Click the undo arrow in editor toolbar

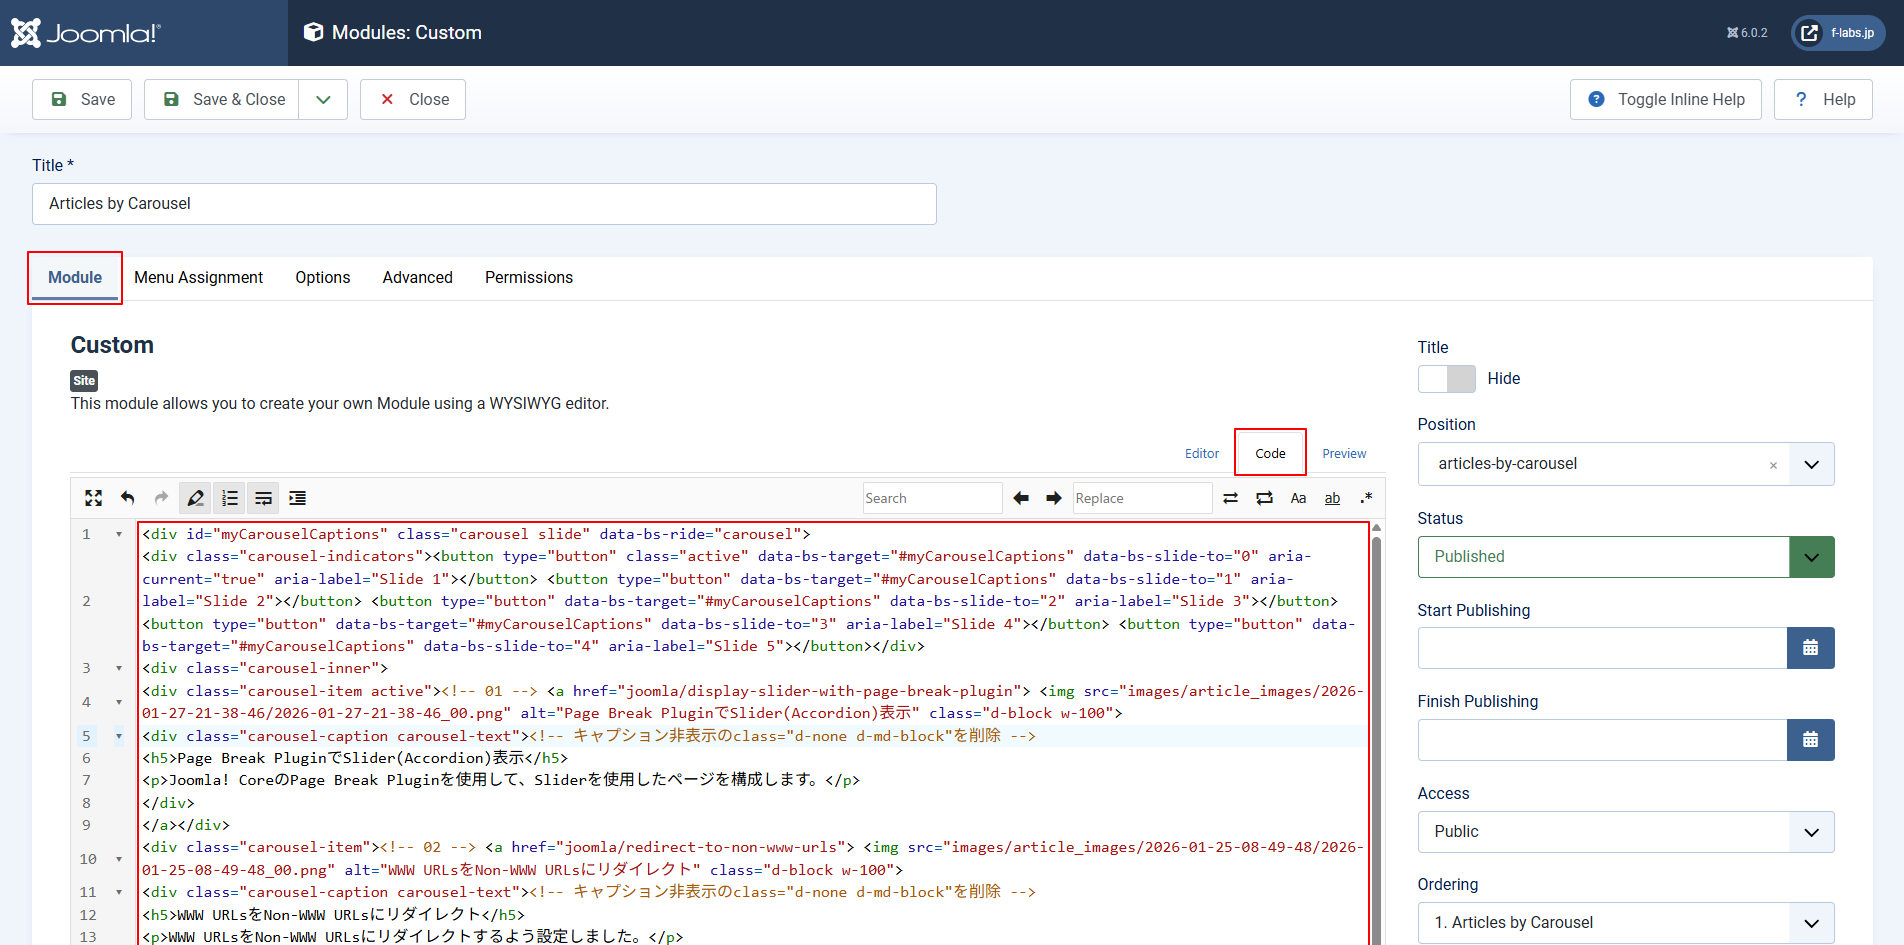point(128,498)
